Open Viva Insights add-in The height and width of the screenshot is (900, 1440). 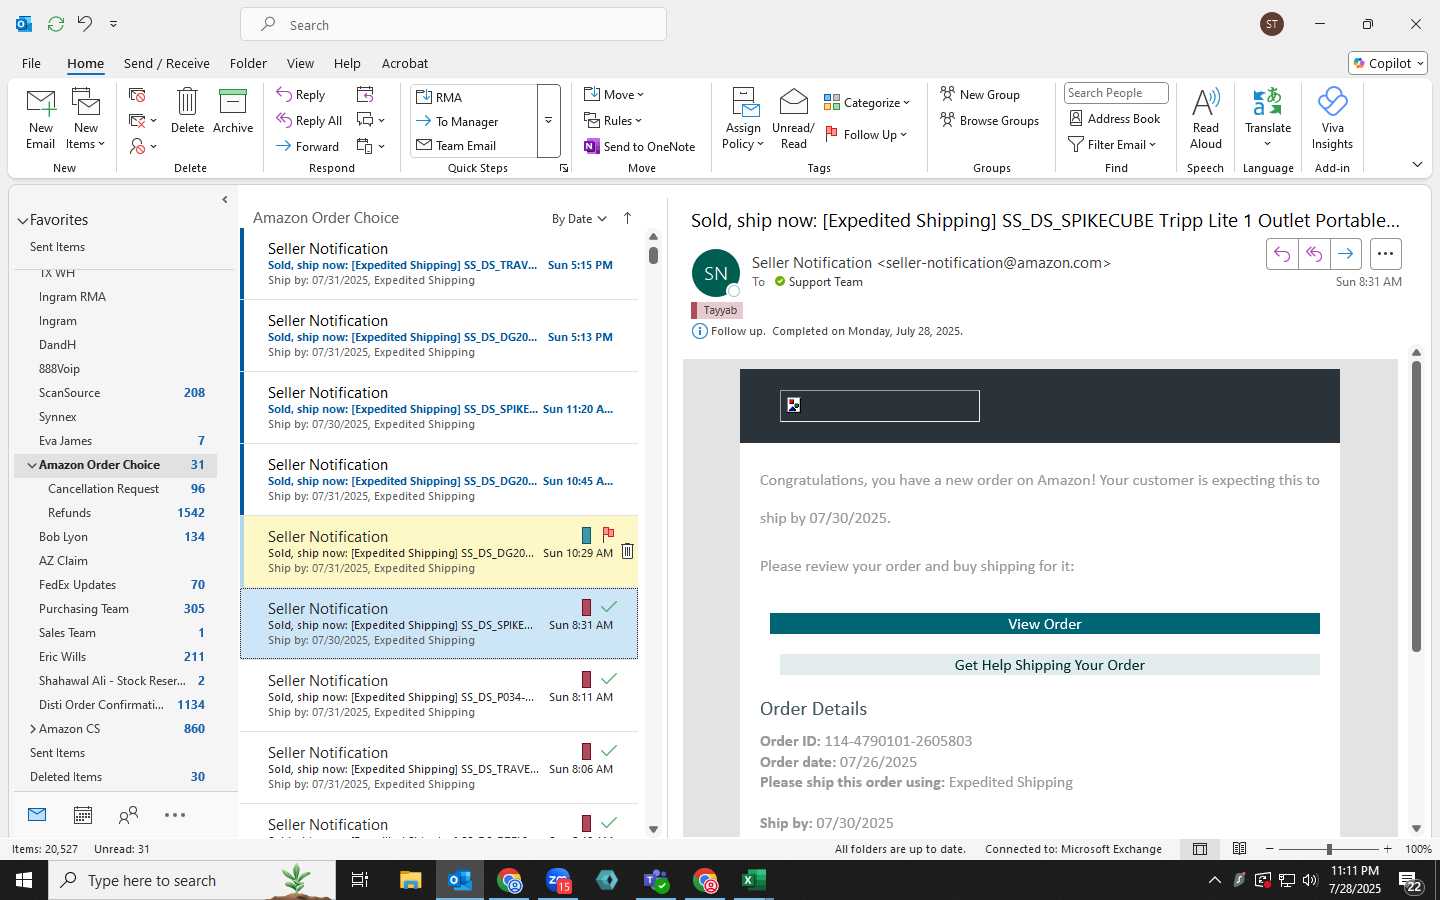(x=1332, y=118)
